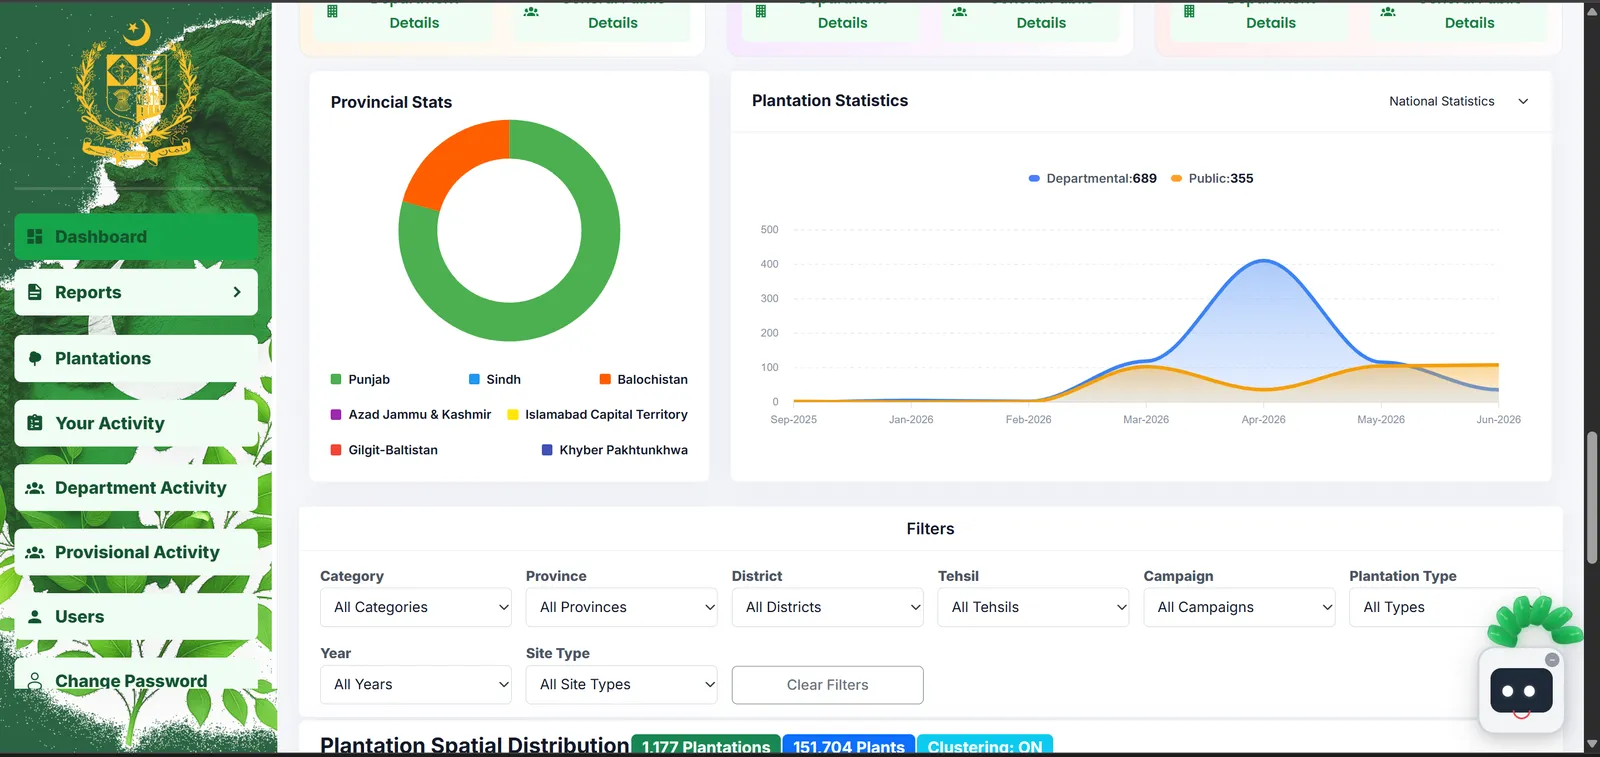Viewport: 1600px width, 757px height.
Task: Open the Plantation Type dropdown
Action: [1445, 607]
